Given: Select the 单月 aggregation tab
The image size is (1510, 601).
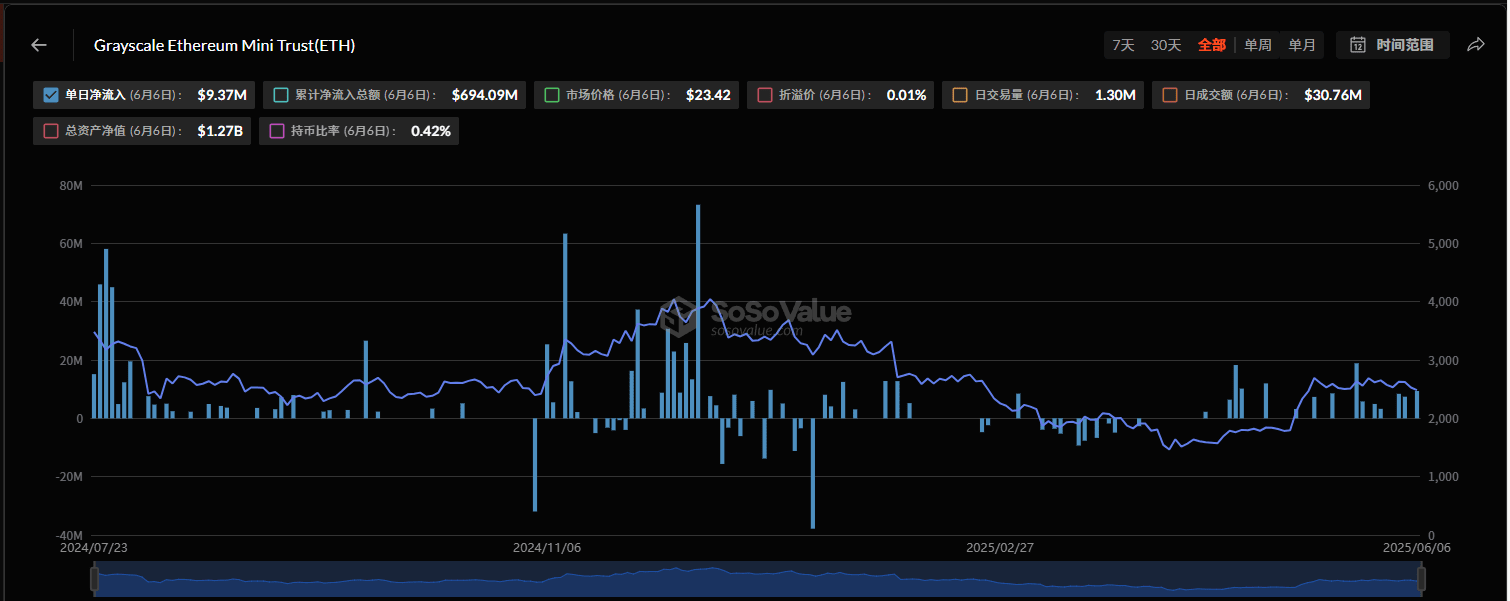Looking at the screenshot, I should [1302, 45].
